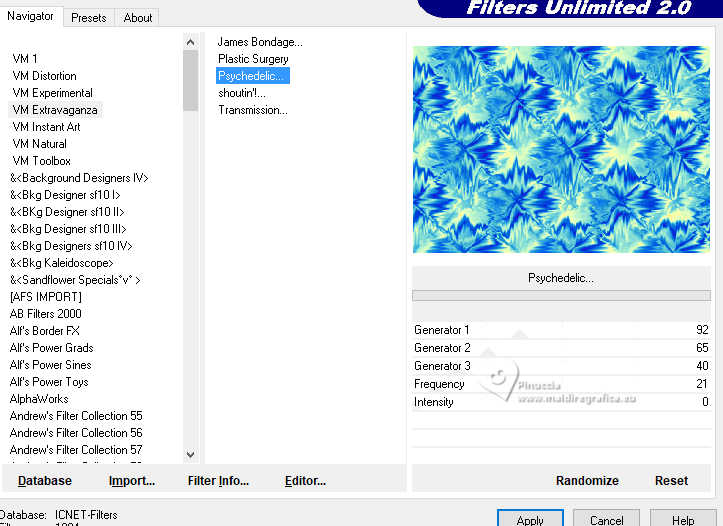The height and width of the screenshot is (526, 723).
Task: Select Andrew's Filter Collection 57
Action: pos(76,450)
